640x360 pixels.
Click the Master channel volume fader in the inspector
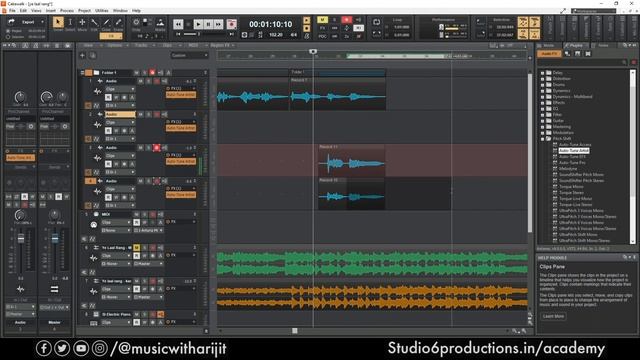(x=55, y=239)
